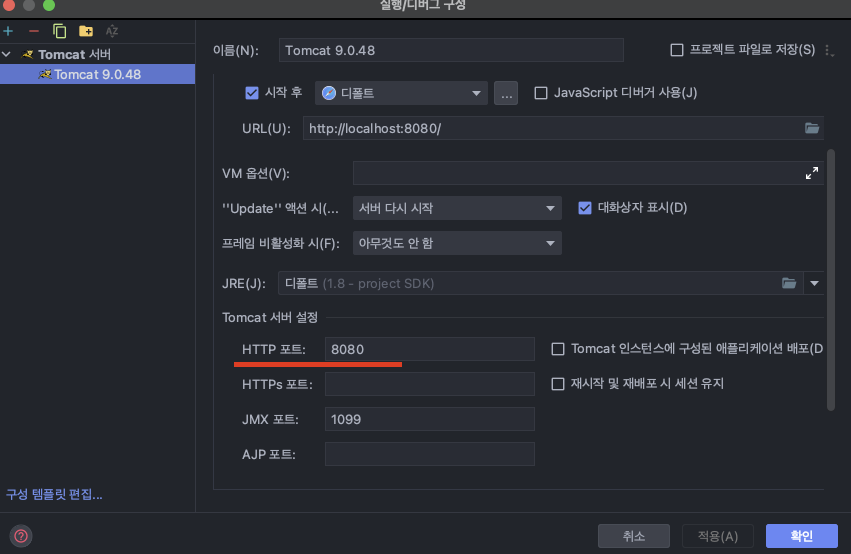This screenshot has width=851, height=554.
Task: Enable Tomcat 인스턴스에 구성된 애플리케이션 배포 checkbox
Action: tap(558, 349)
